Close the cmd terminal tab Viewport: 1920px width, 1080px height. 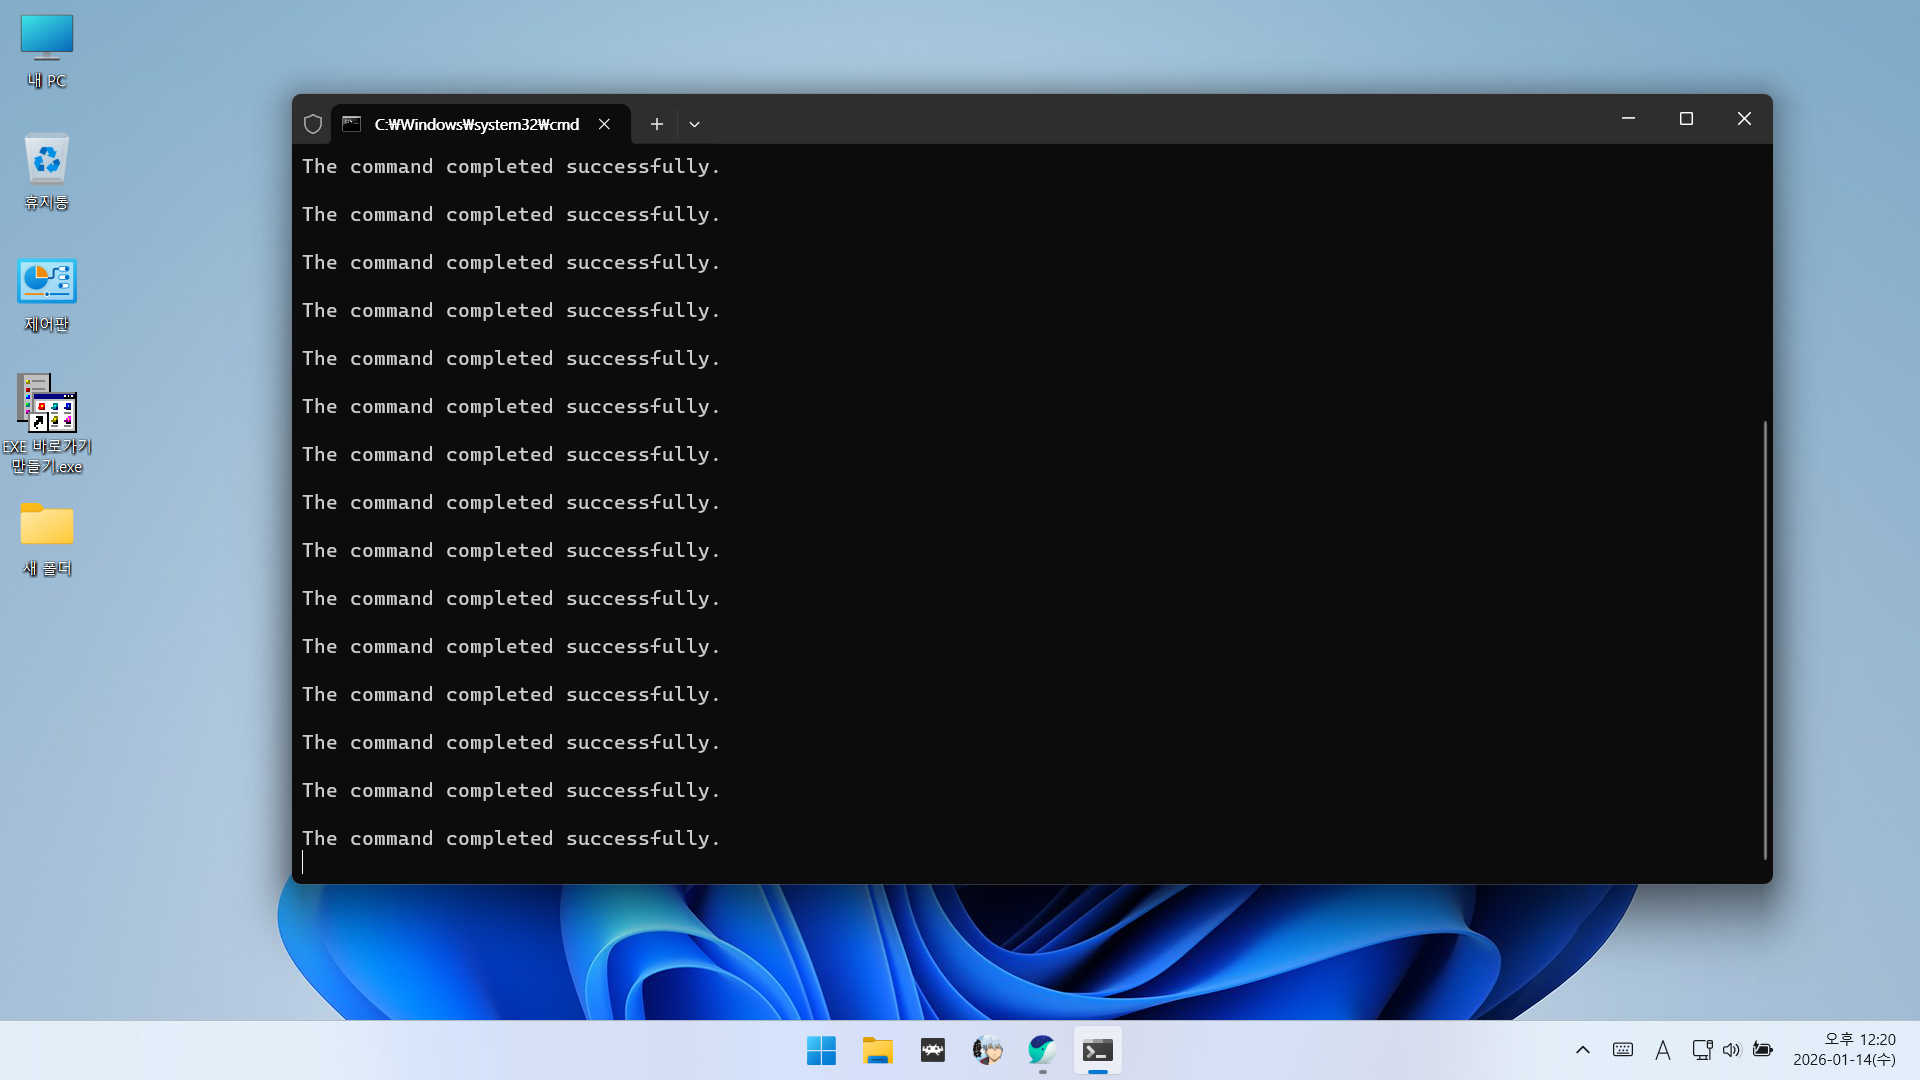pos(604,124)
